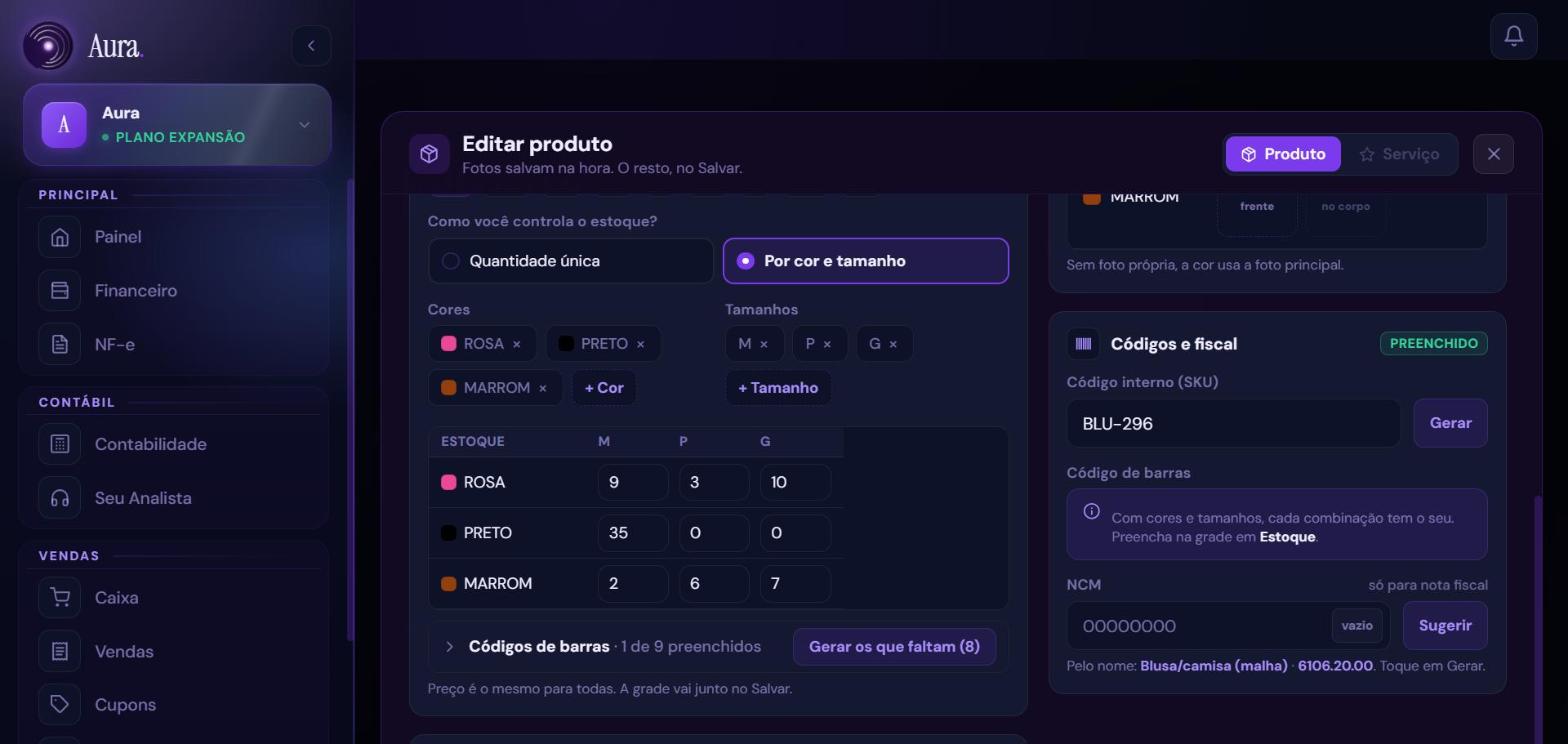The width and height of the screenshot is (1568, 744).
Task: Click the Blusa/camisa (malha) suggestion text
Action: point(1213,666)
